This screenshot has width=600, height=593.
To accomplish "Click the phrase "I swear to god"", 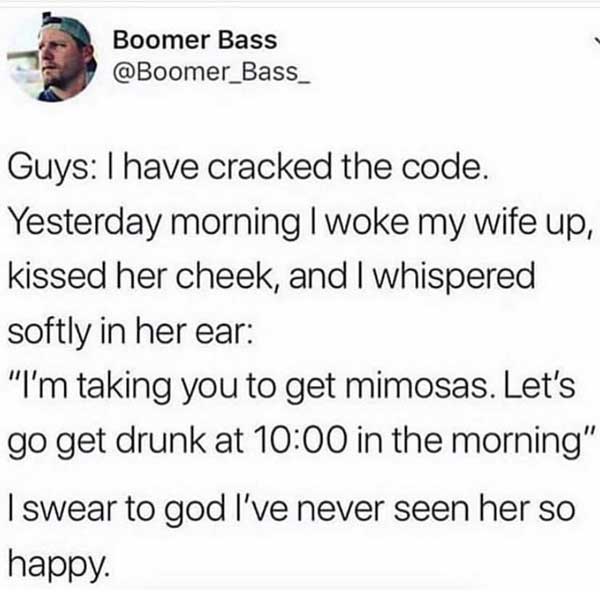I will (x=117, y=510).
